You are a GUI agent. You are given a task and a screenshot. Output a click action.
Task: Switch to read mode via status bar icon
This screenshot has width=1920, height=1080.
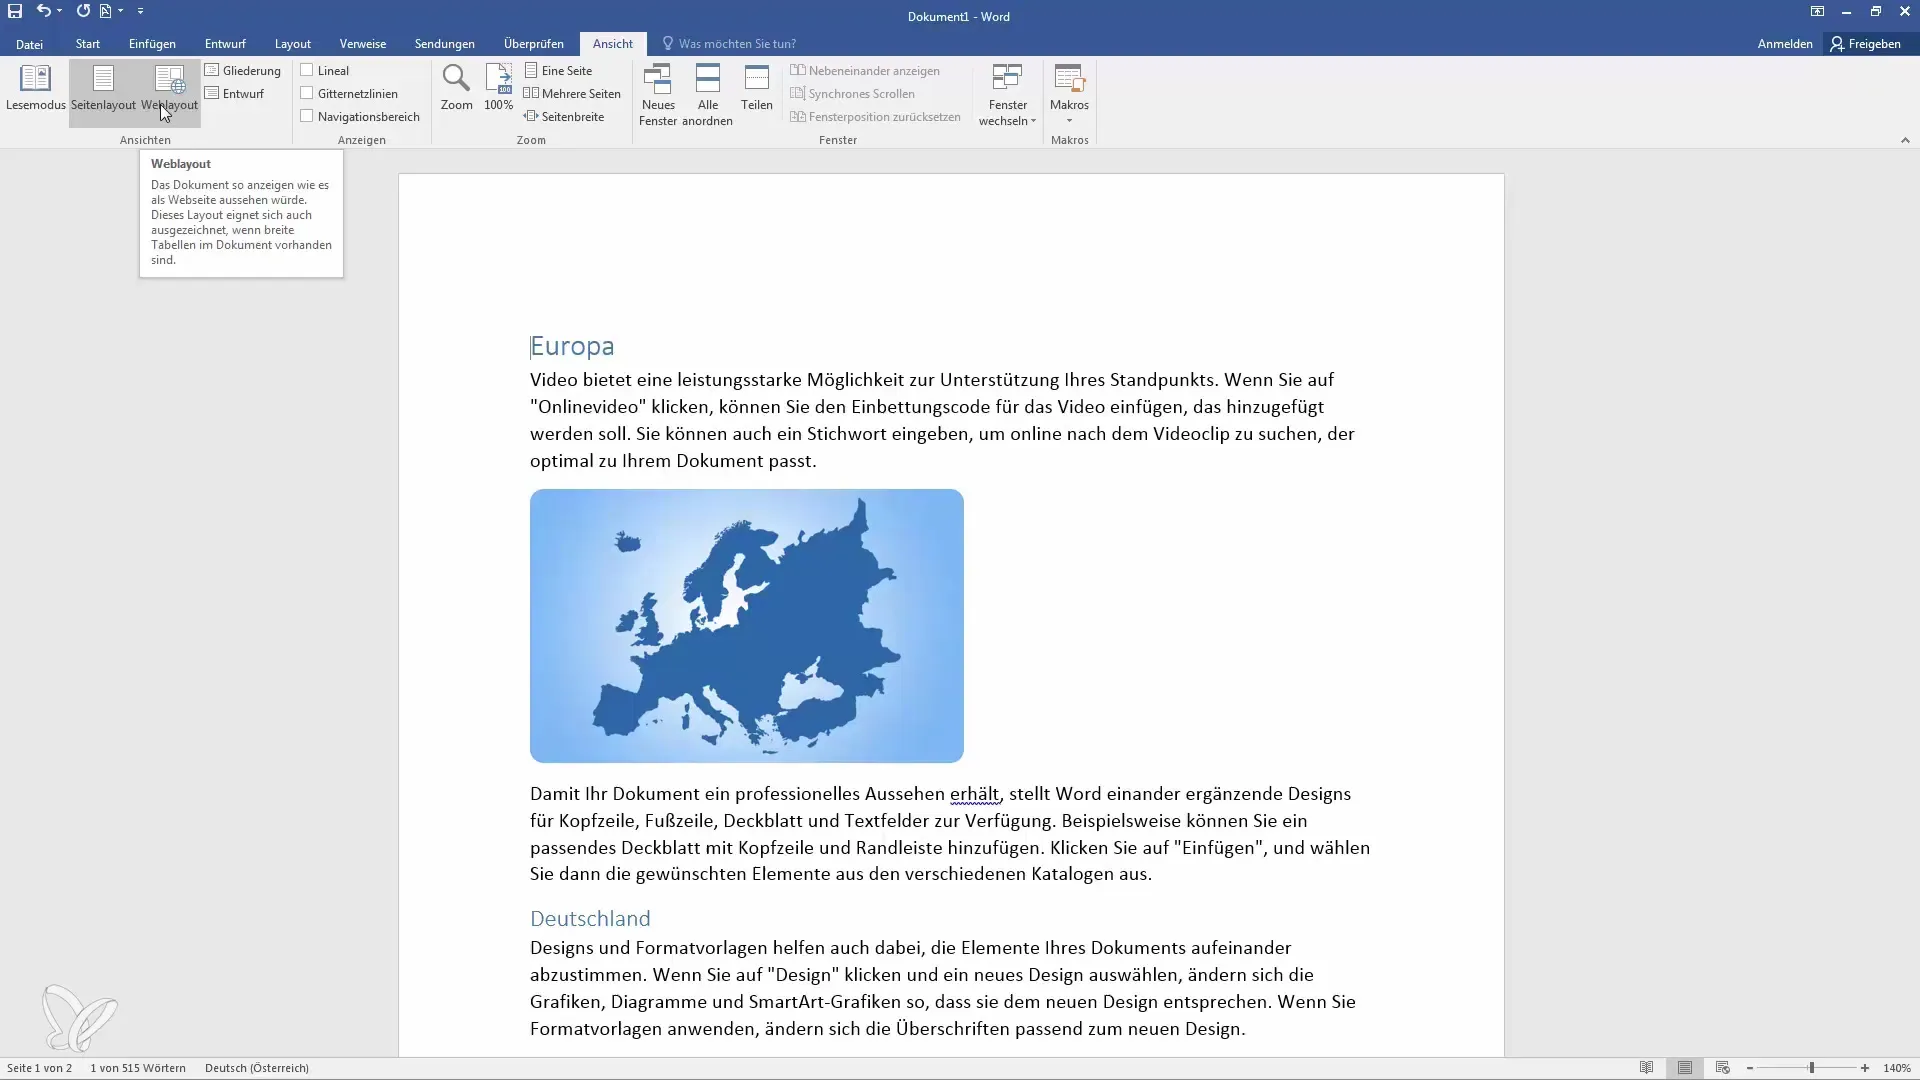click(x=1647, y=1068)
